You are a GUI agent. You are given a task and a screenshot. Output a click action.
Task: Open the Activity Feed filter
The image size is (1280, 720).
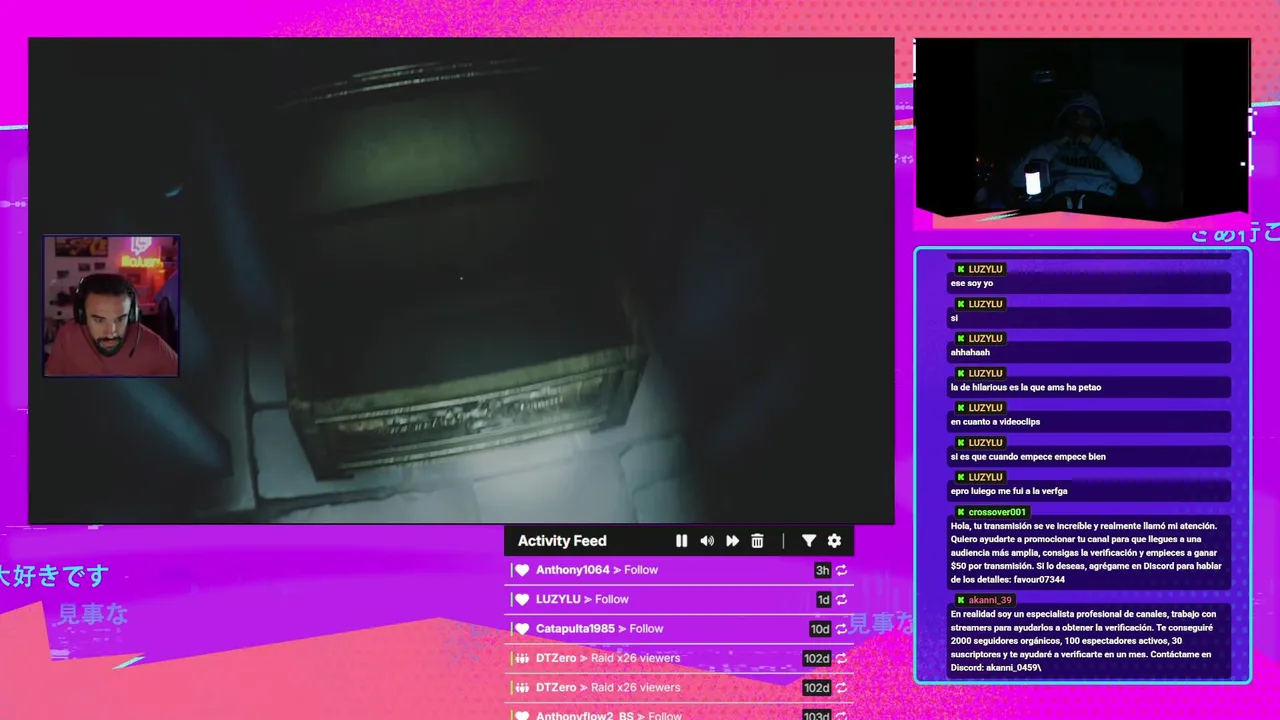[809, 541]
